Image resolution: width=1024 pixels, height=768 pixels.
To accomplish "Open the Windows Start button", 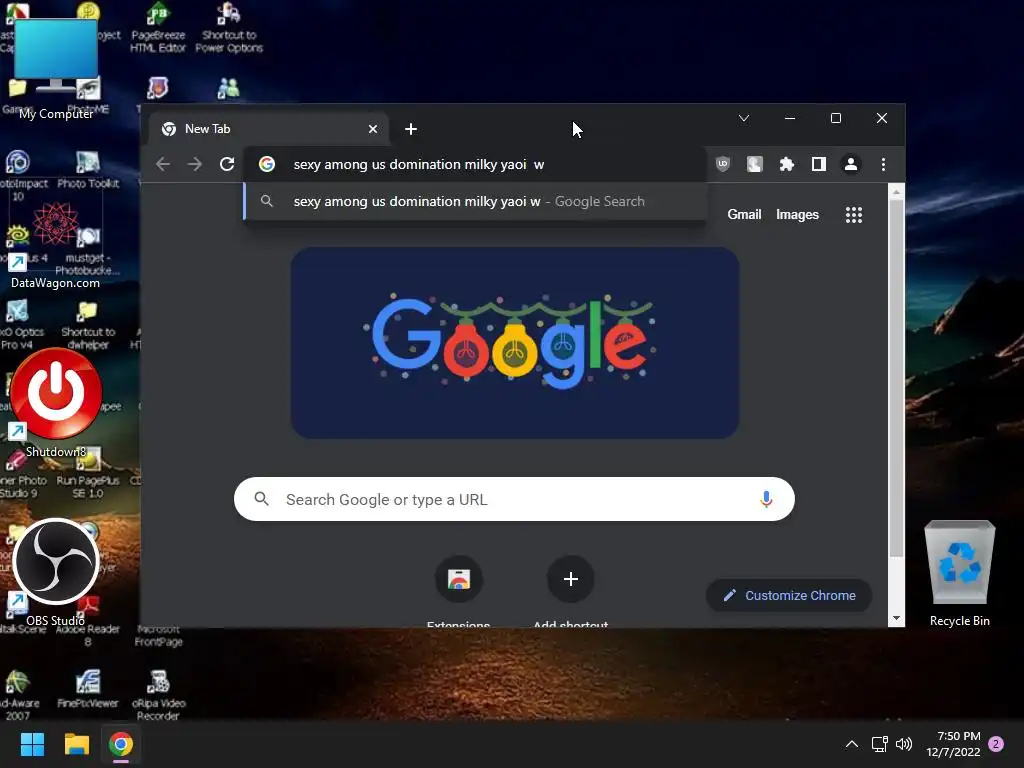I will coord(32,744).
